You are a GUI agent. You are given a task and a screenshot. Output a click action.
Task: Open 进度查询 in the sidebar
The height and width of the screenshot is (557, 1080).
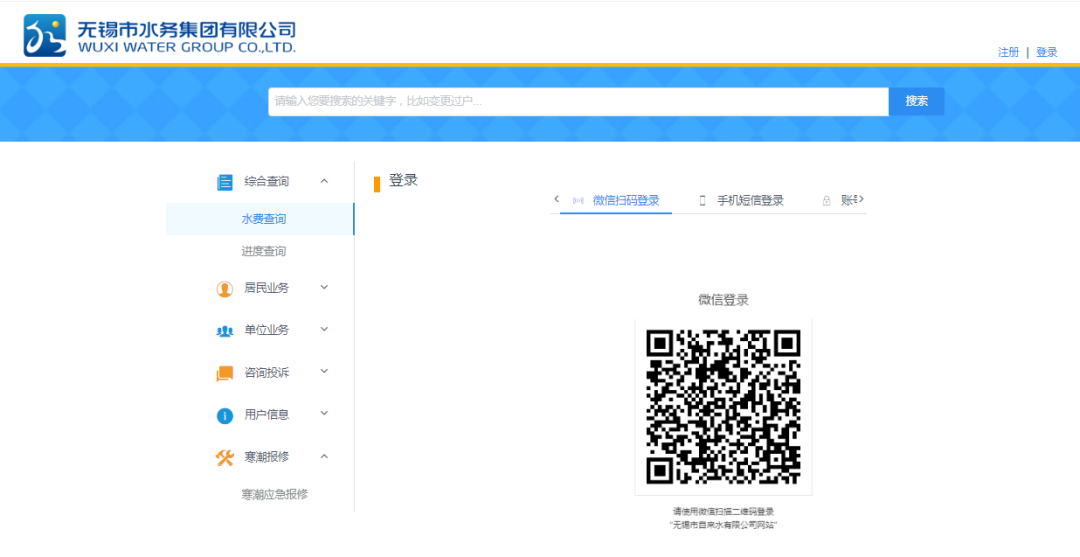tap(263, 251)
